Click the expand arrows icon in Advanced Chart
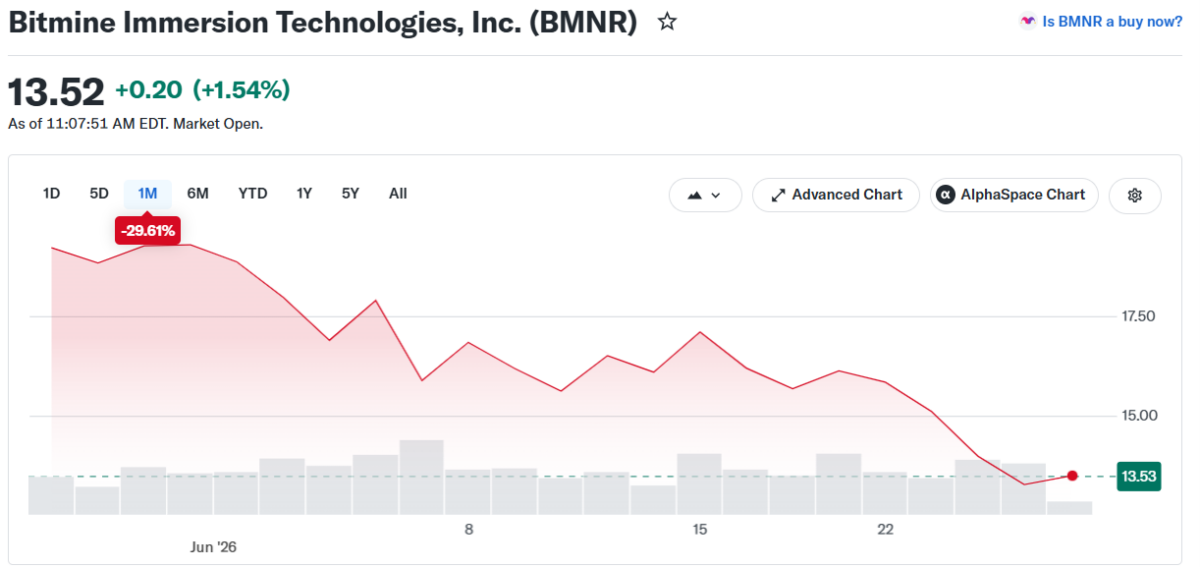Image resolution: width=1200 pixels, height=567 pixels. click(x=778, y=195)
